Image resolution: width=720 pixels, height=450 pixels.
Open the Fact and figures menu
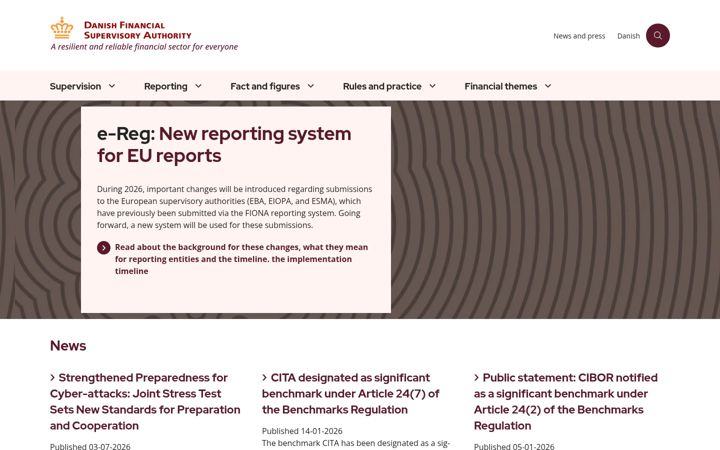point(265,86)
